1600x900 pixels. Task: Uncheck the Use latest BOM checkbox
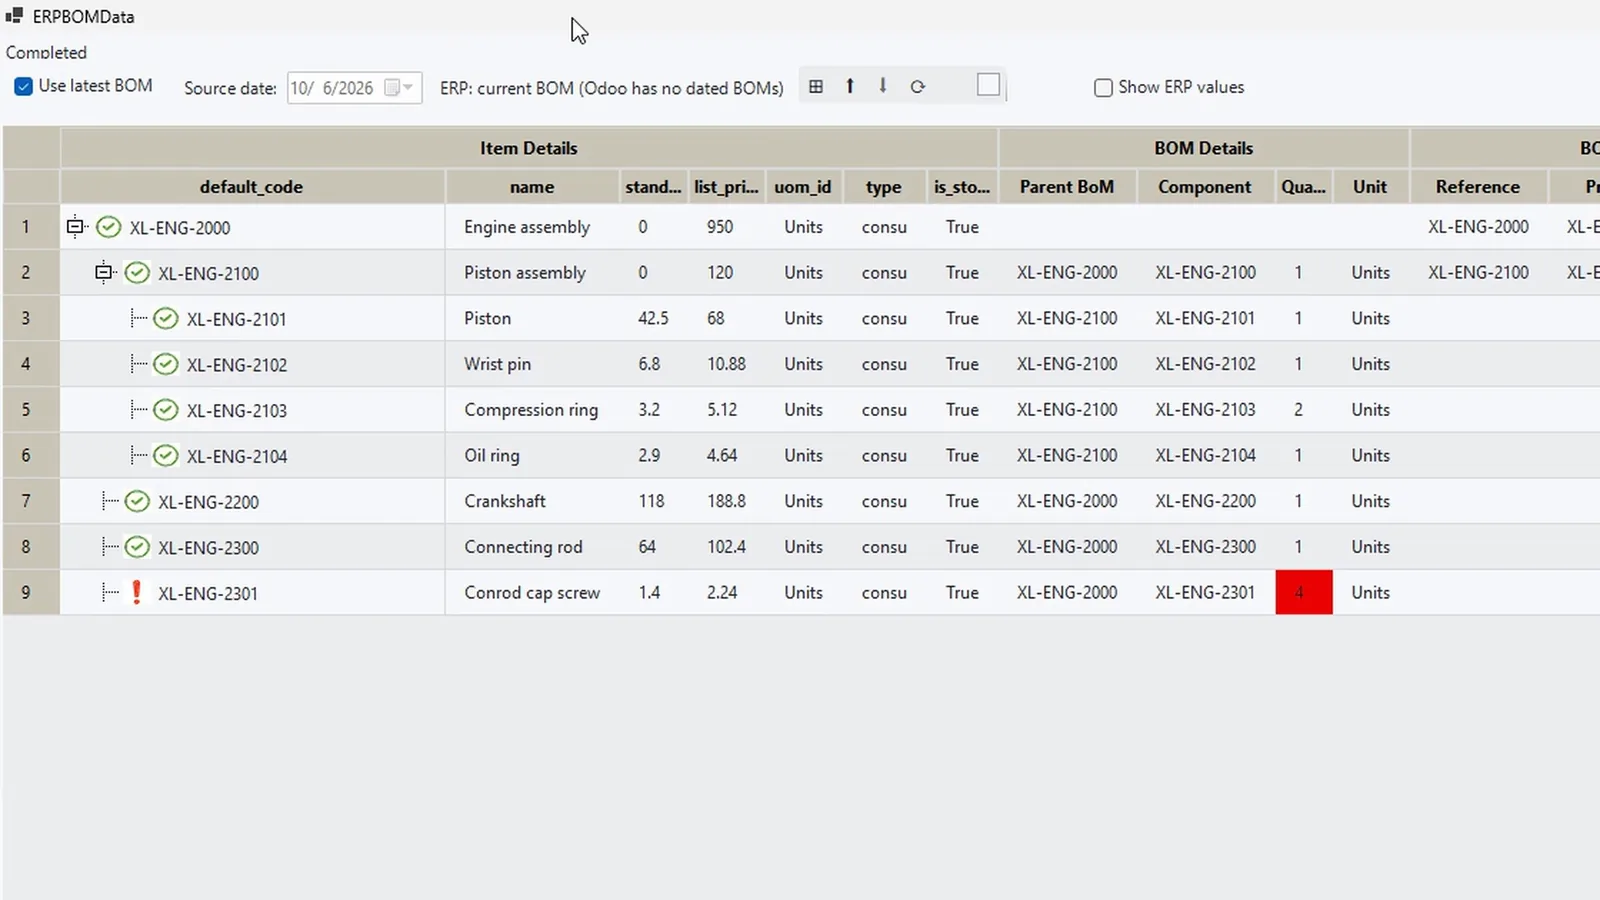(23, 87)
